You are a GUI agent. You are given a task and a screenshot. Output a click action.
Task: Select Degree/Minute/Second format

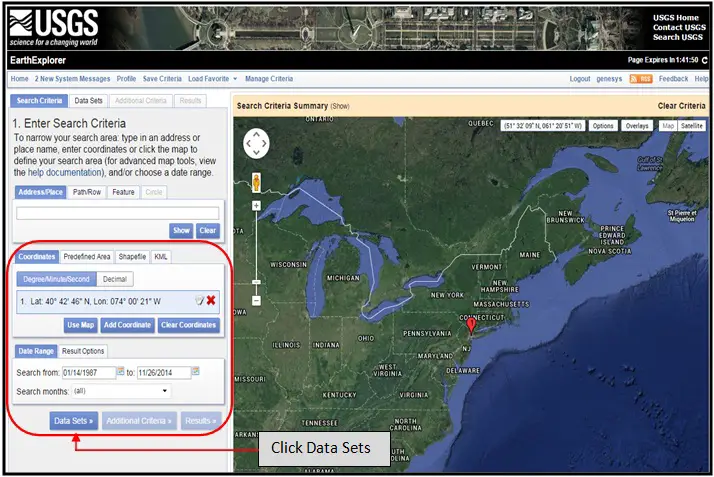click(x=56, y=279)
